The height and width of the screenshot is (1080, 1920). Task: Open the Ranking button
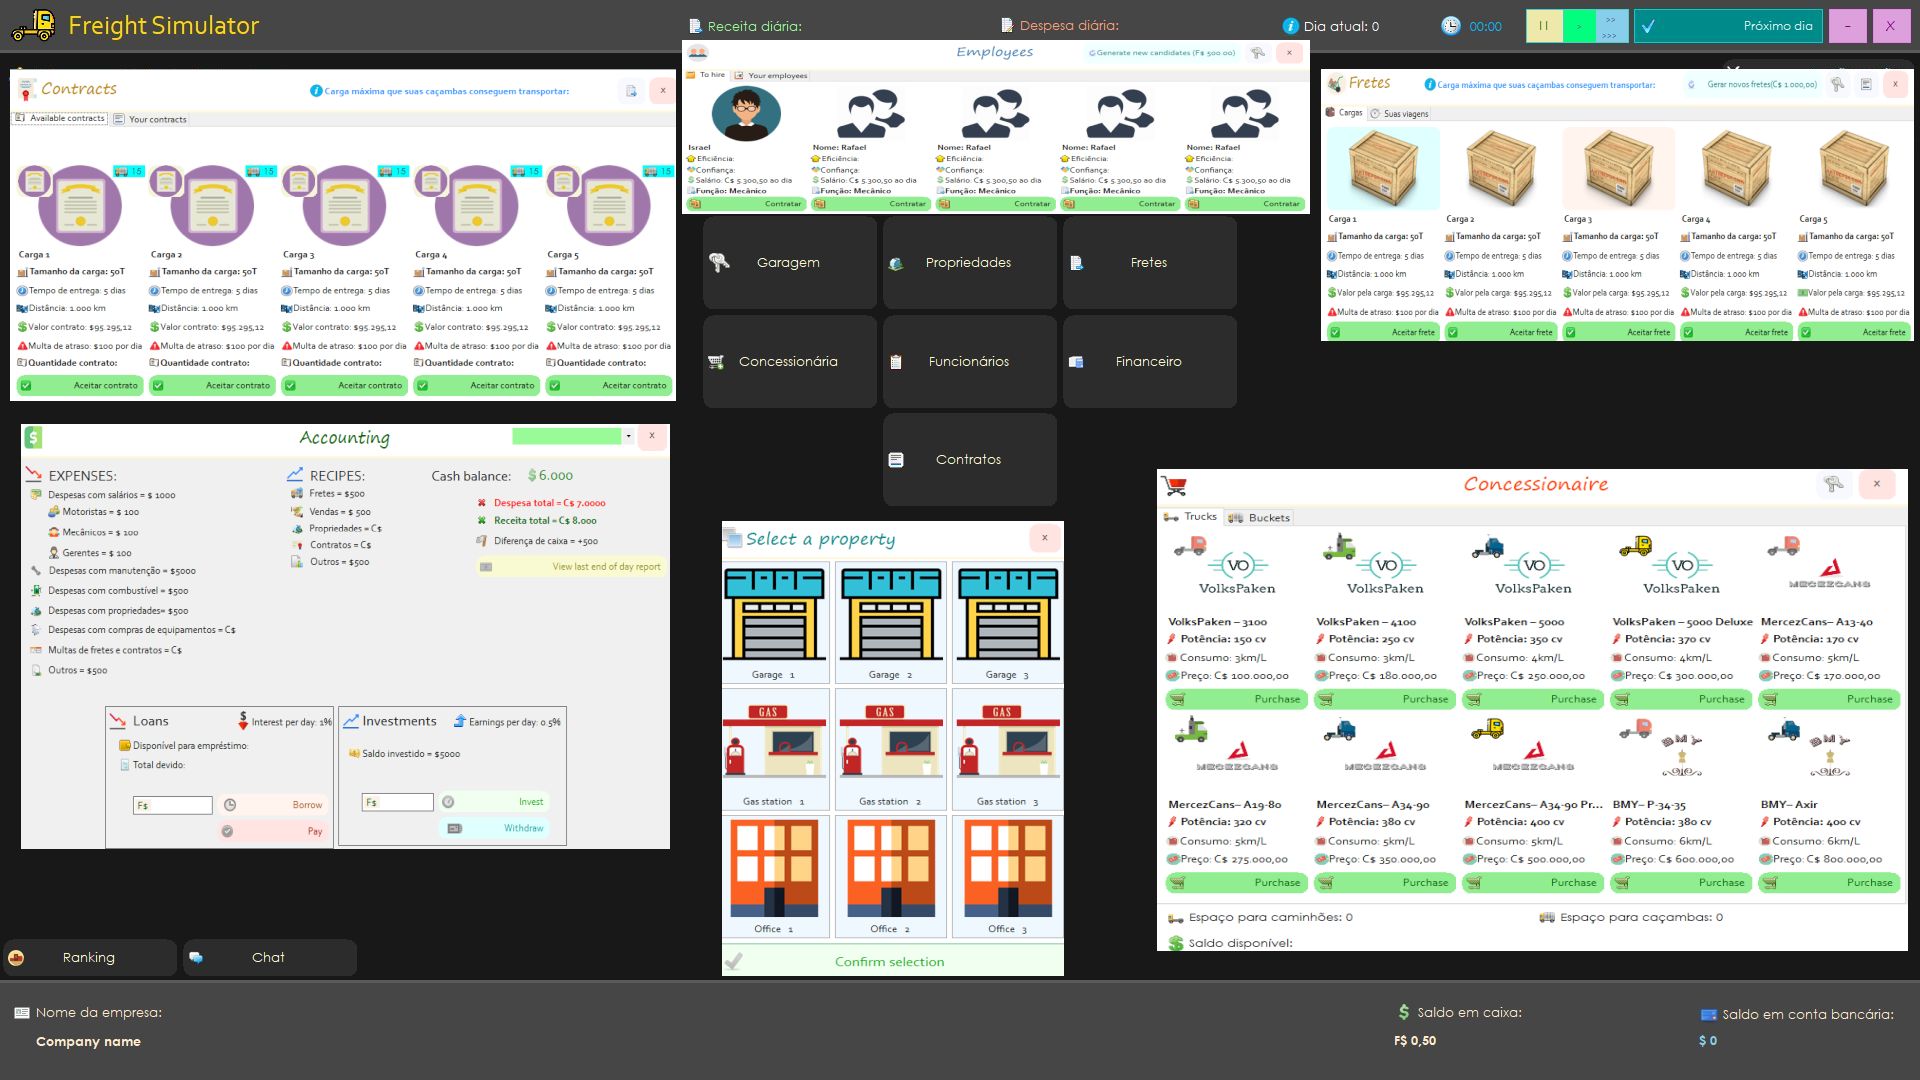(x=89, y=958)
